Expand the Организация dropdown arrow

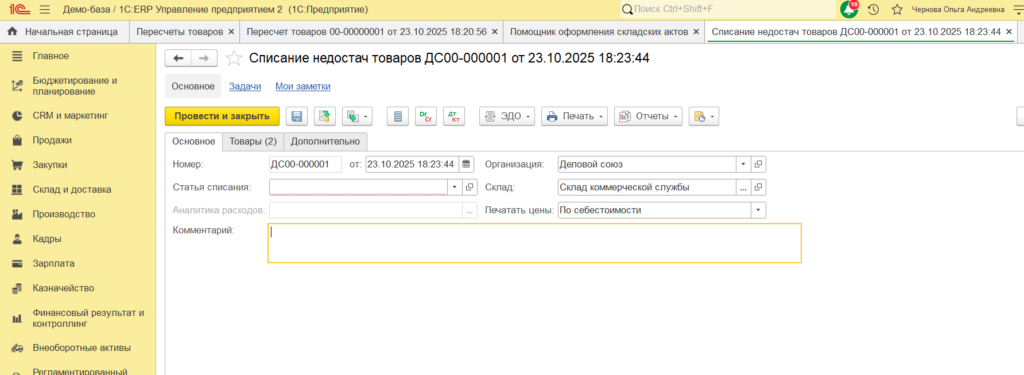pos(743,164)
